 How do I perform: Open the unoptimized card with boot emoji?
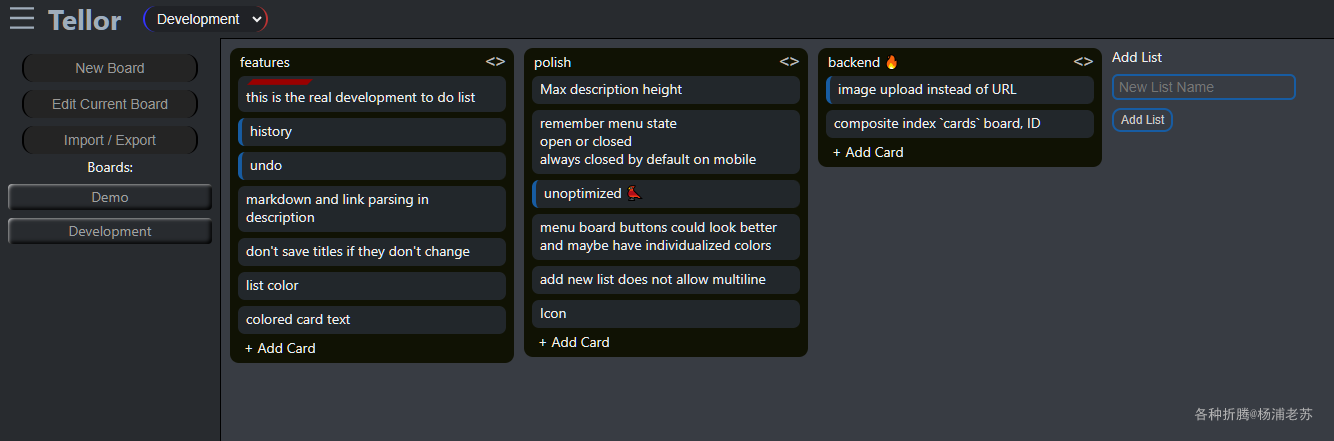coord(666,193)
